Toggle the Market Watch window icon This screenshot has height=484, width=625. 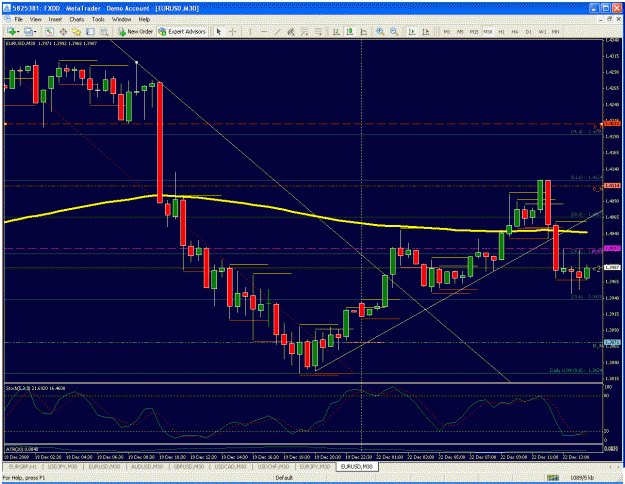tap(49, 31)
